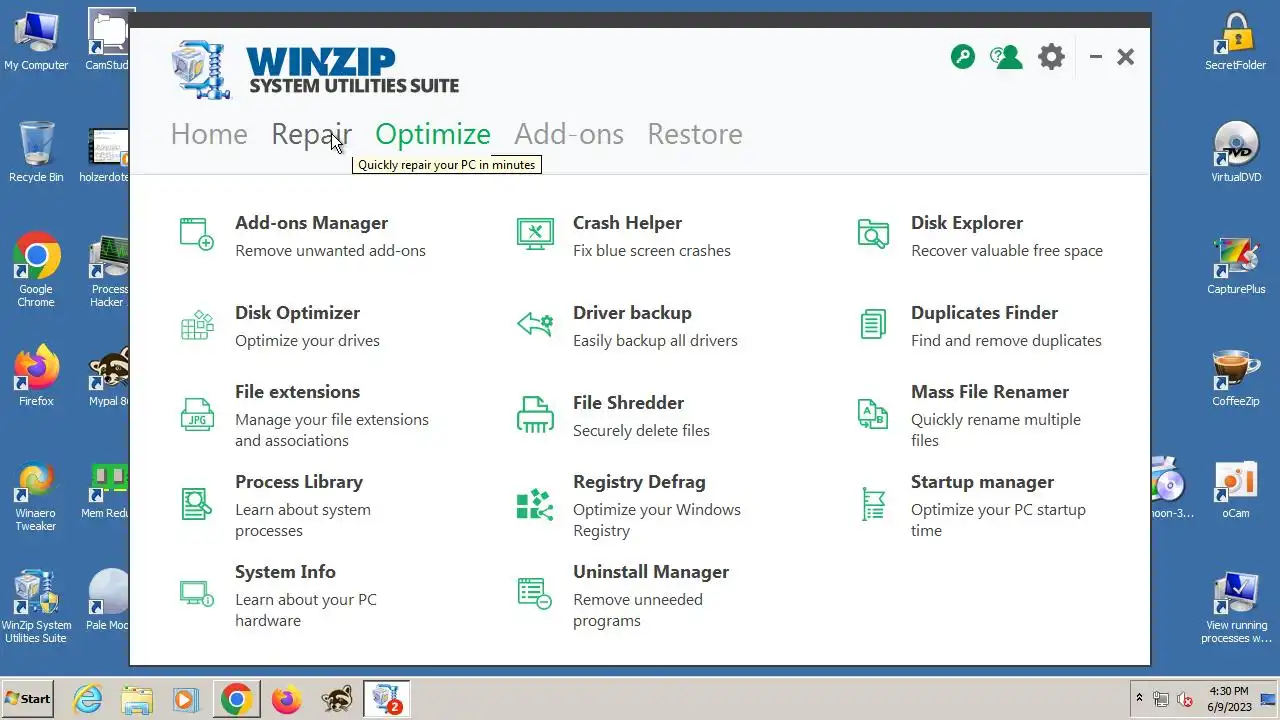Select the VirtualDVD desktop shortcut

pyautogui.click(x=1236, y=153)
